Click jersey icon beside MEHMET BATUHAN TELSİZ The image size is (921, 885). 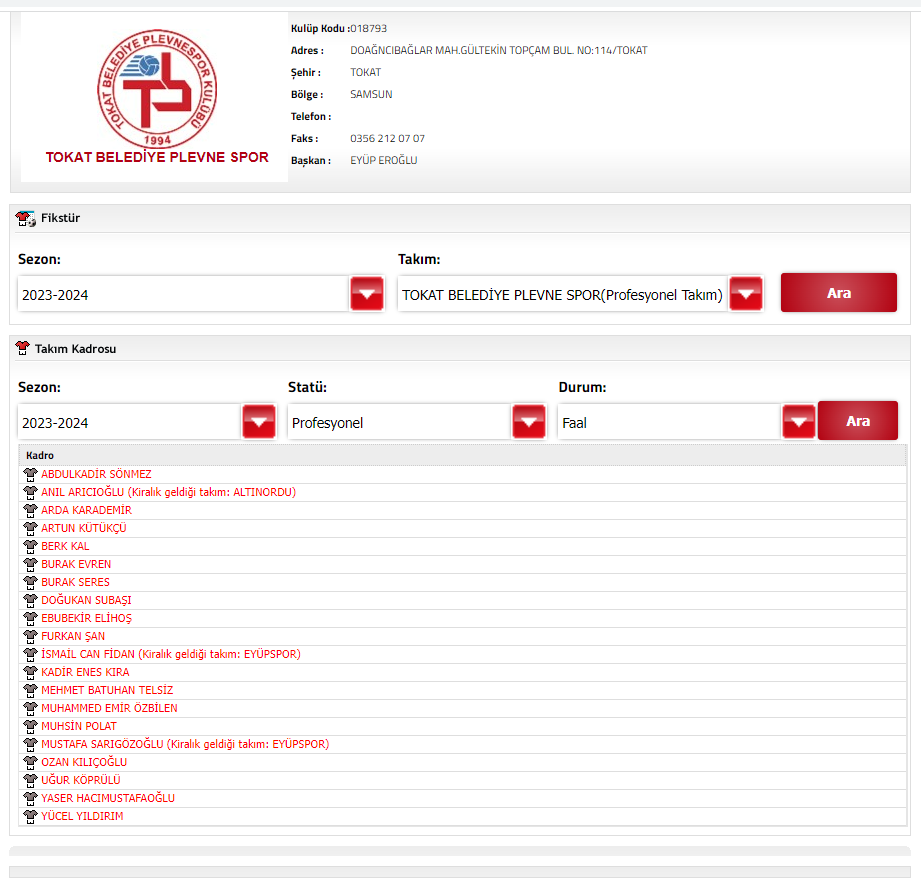[x=31, y=690]
